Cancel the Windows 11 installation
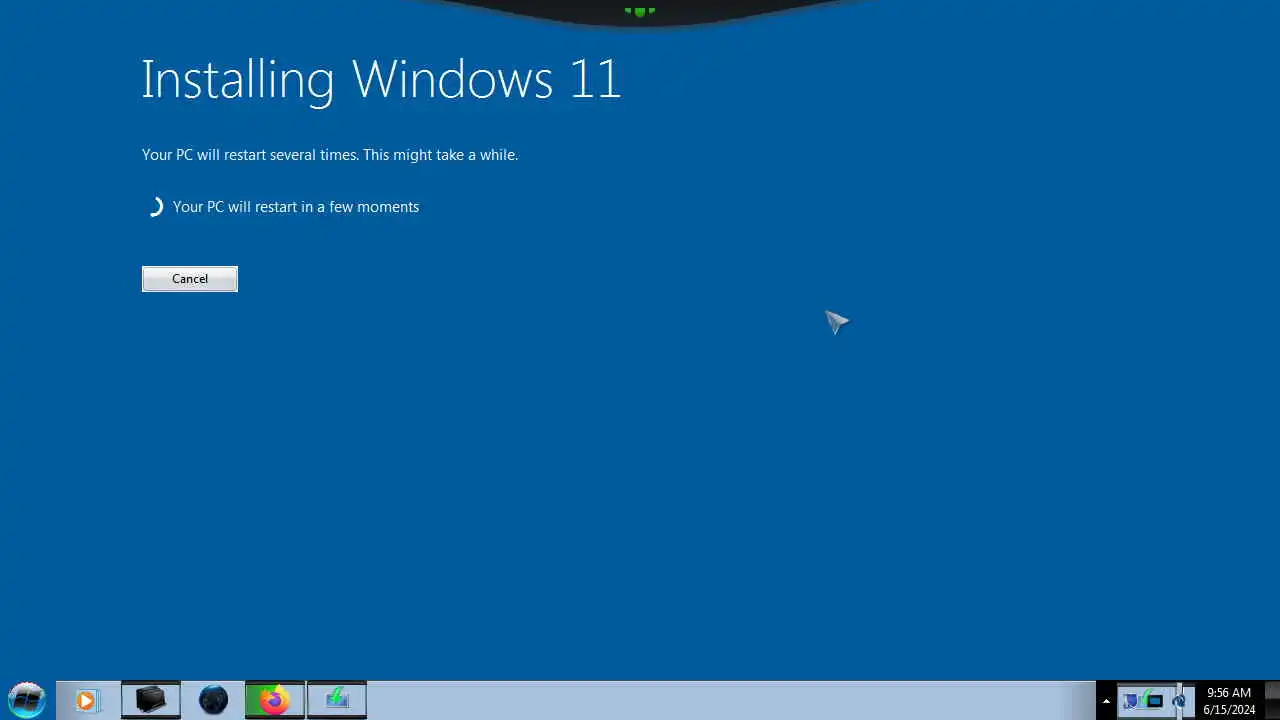 point(190,279)
